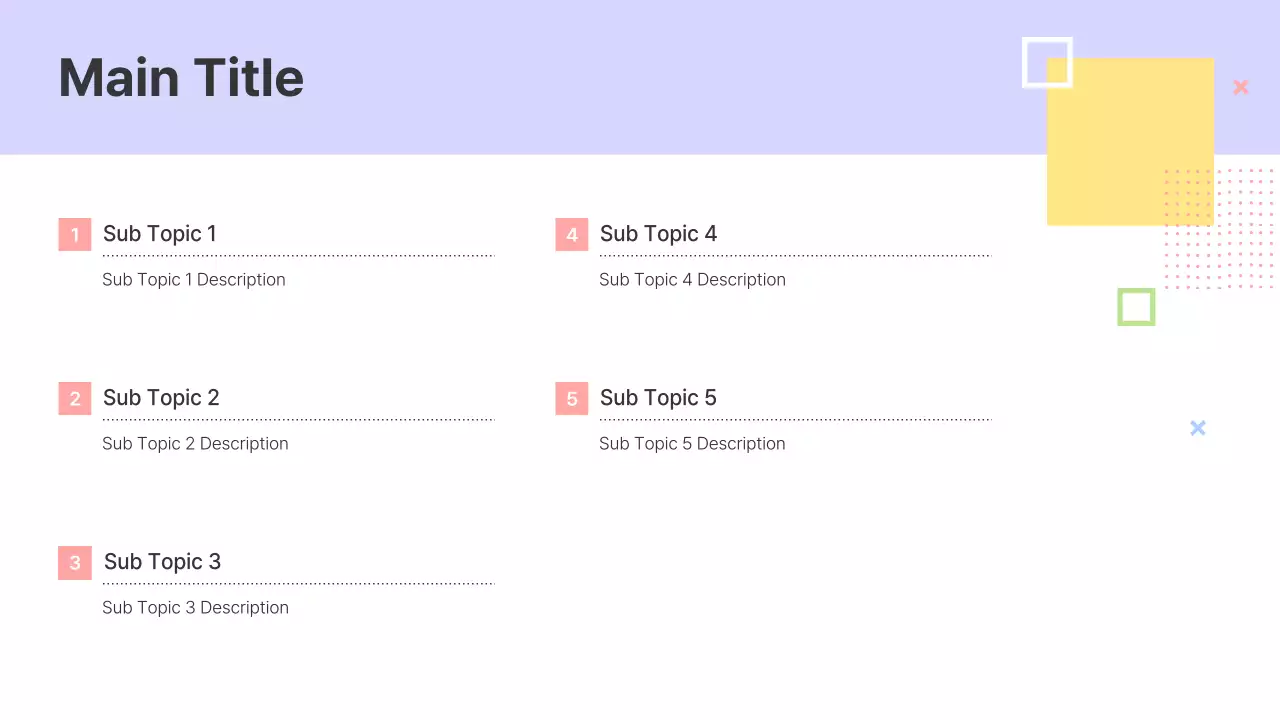Select the Main Title text
This screenshot has height=720, width=1280.
tap(181, 78)
